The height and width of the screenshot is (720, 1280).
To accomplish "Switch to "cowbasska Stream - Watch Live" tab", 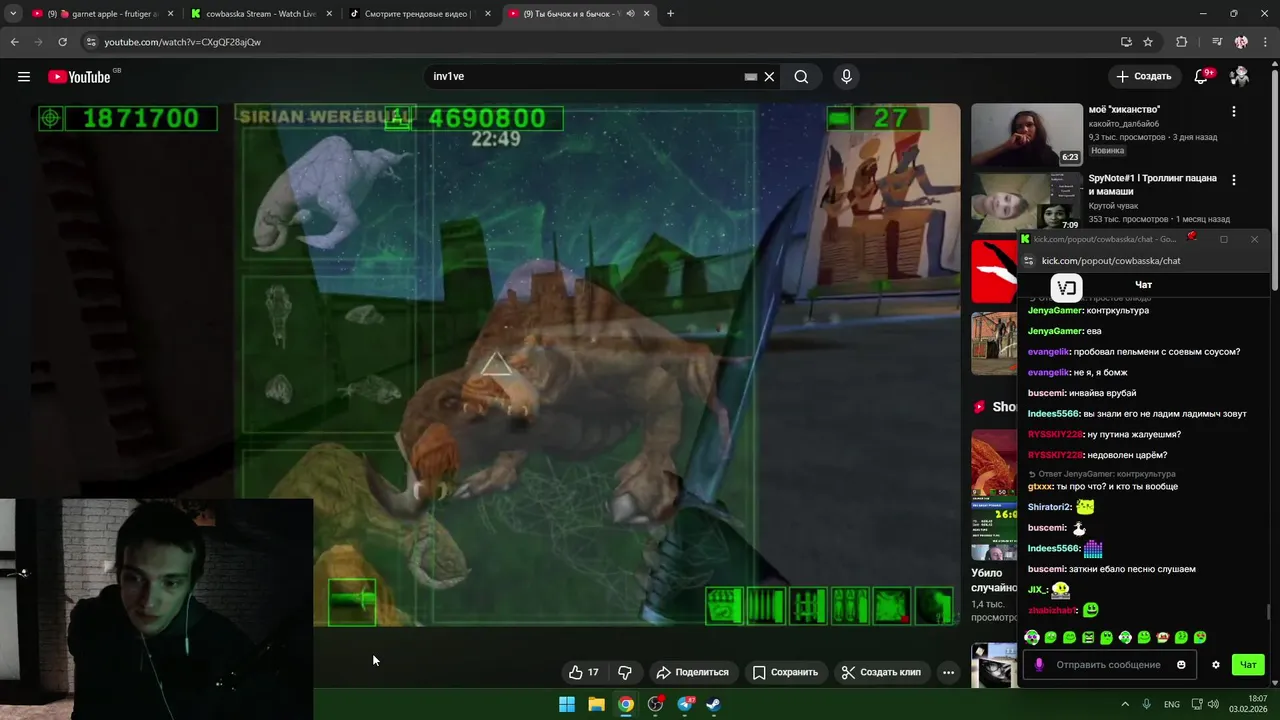I will coord(260,14).
